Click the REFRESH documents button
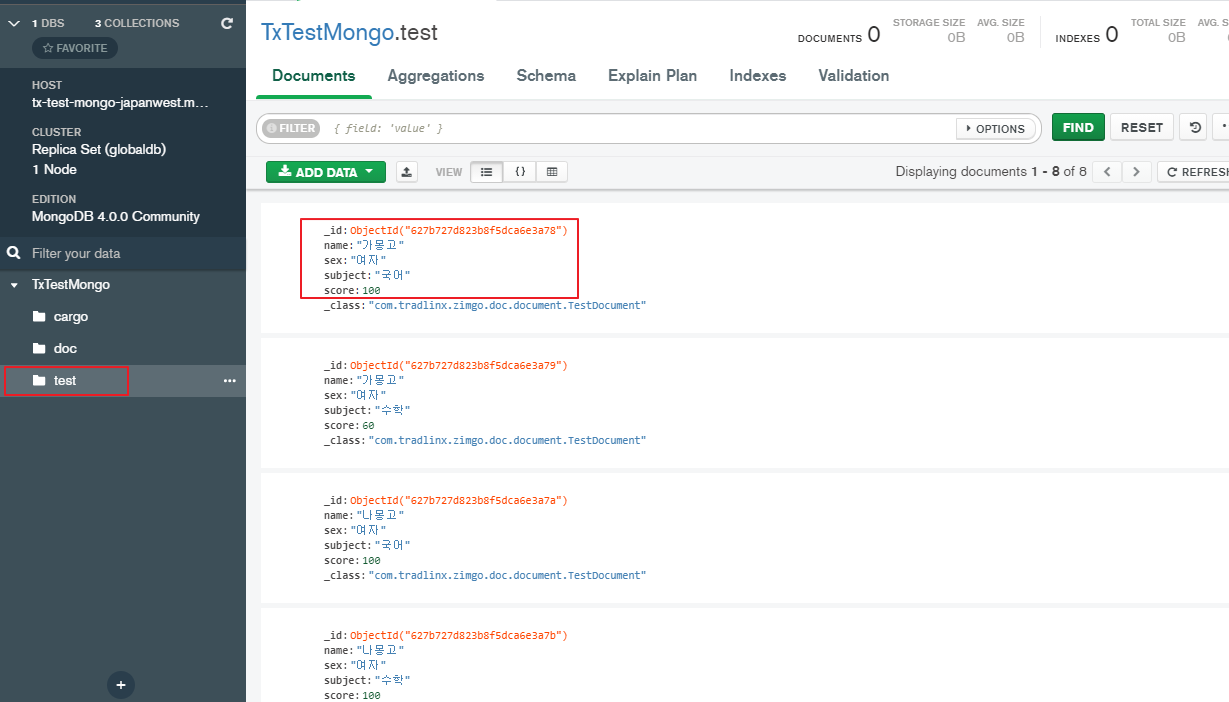The height and width of the screenshot is (702, 1229). click(x=1193, y=172)
